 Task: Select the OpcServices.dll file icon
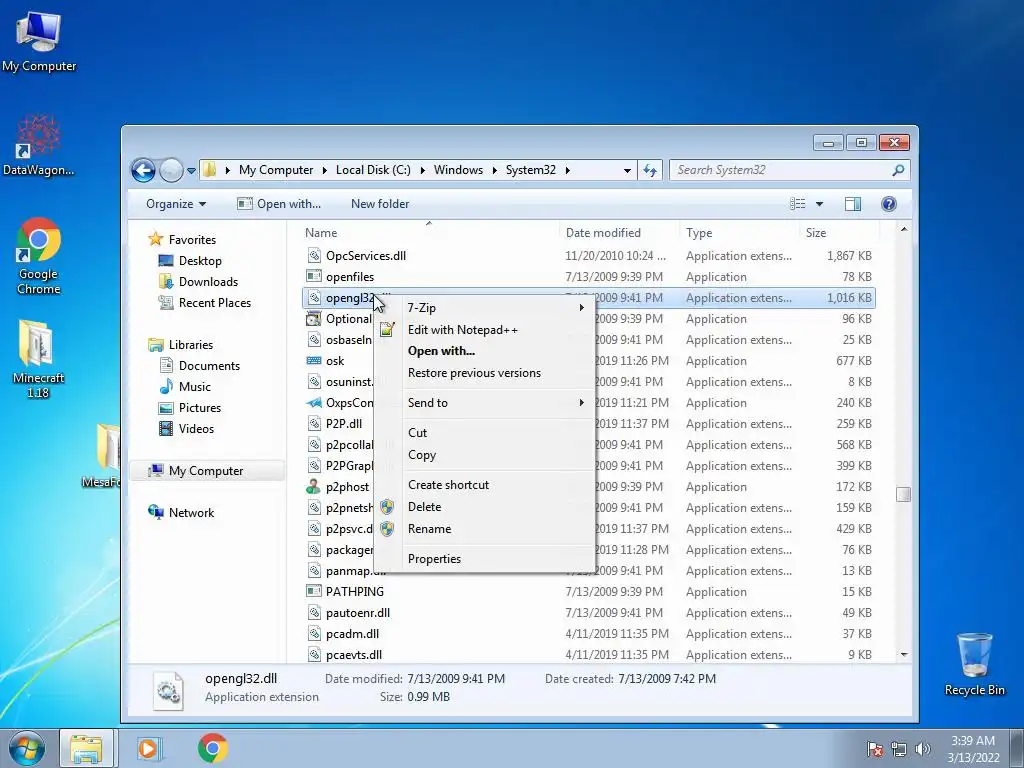[314, 255]
